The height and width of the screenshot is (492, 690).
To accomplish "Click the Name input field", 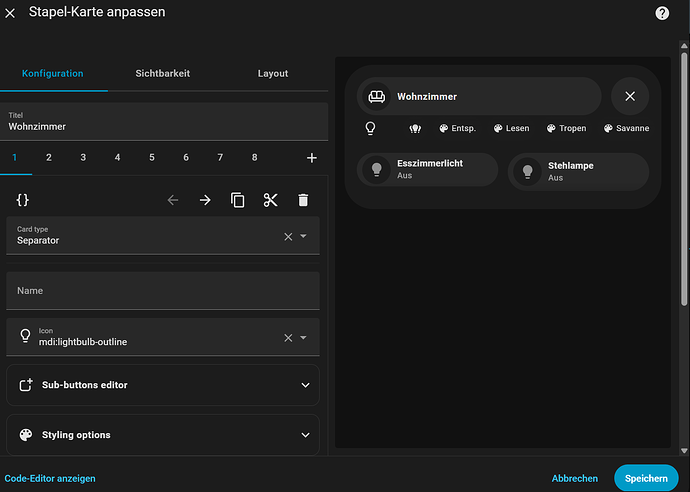I will coord(162,290).
